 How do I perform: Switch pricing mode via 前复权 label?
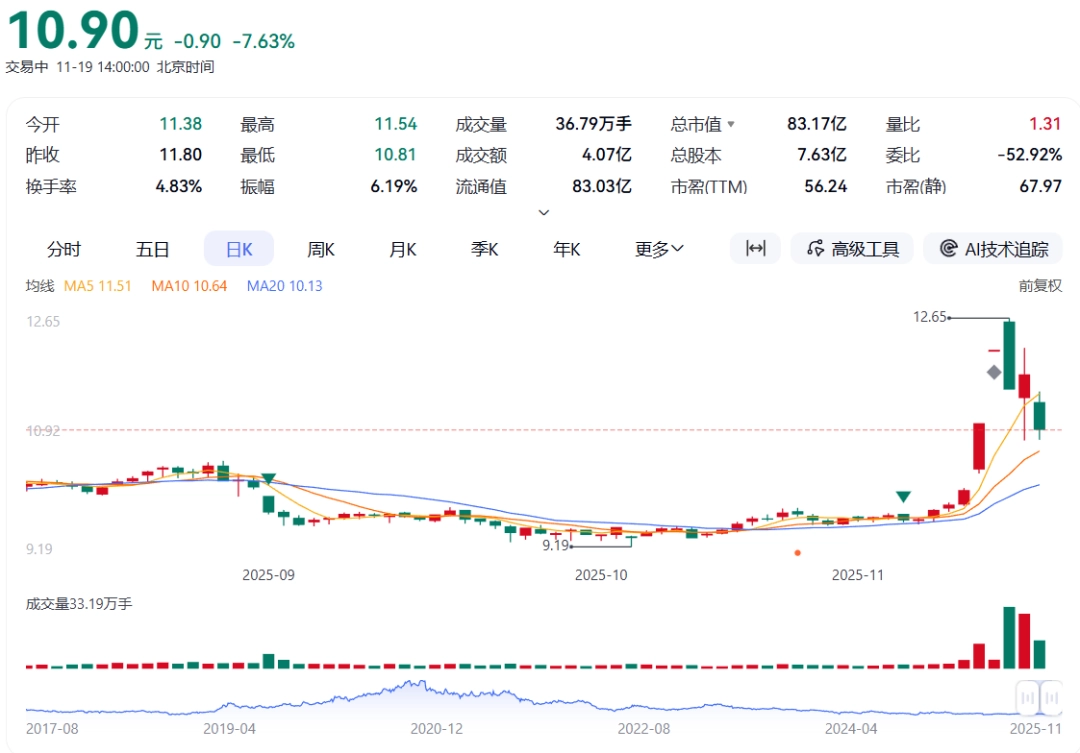coord(1040,285)
